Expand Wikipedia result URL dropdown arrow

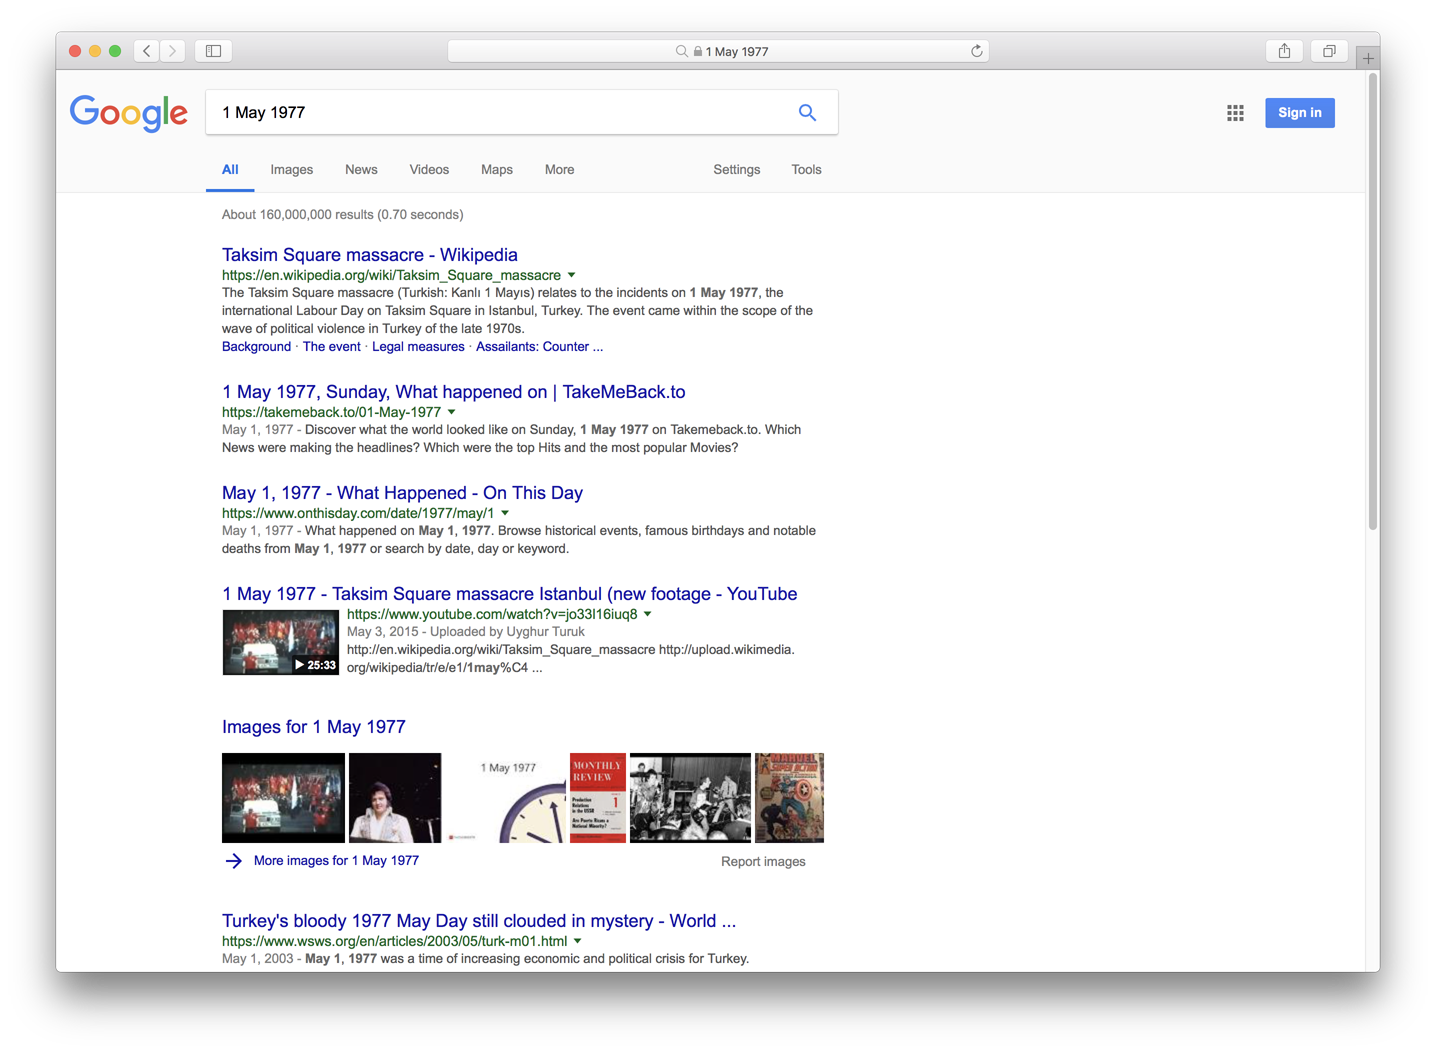pyautogui.click(x=572, y=275)
